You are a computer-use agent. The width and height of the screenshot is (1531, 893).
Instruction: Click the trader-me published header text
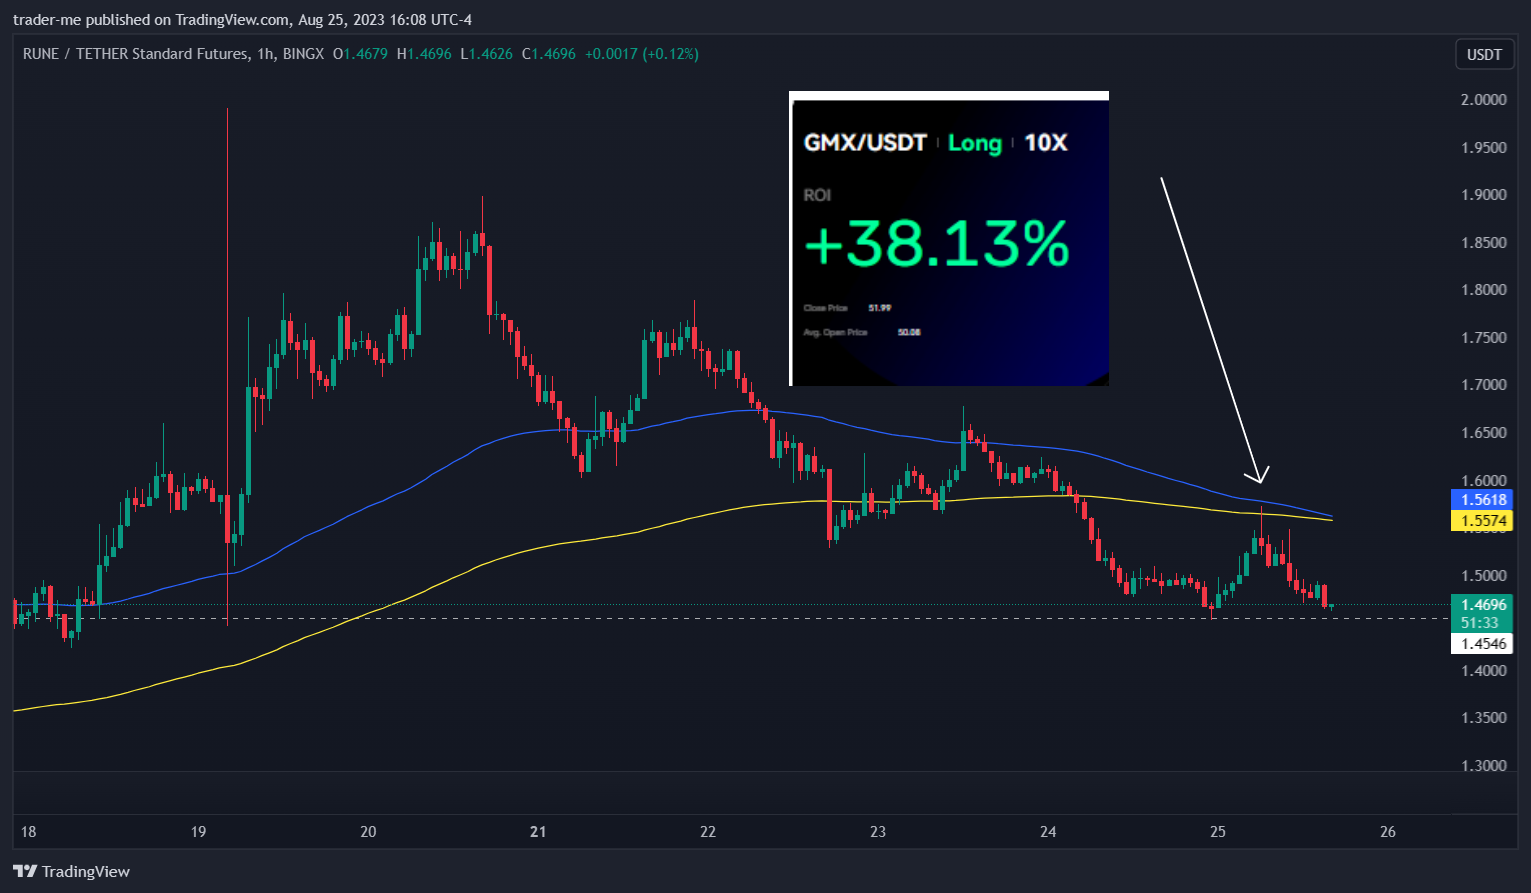pos(242,20)
